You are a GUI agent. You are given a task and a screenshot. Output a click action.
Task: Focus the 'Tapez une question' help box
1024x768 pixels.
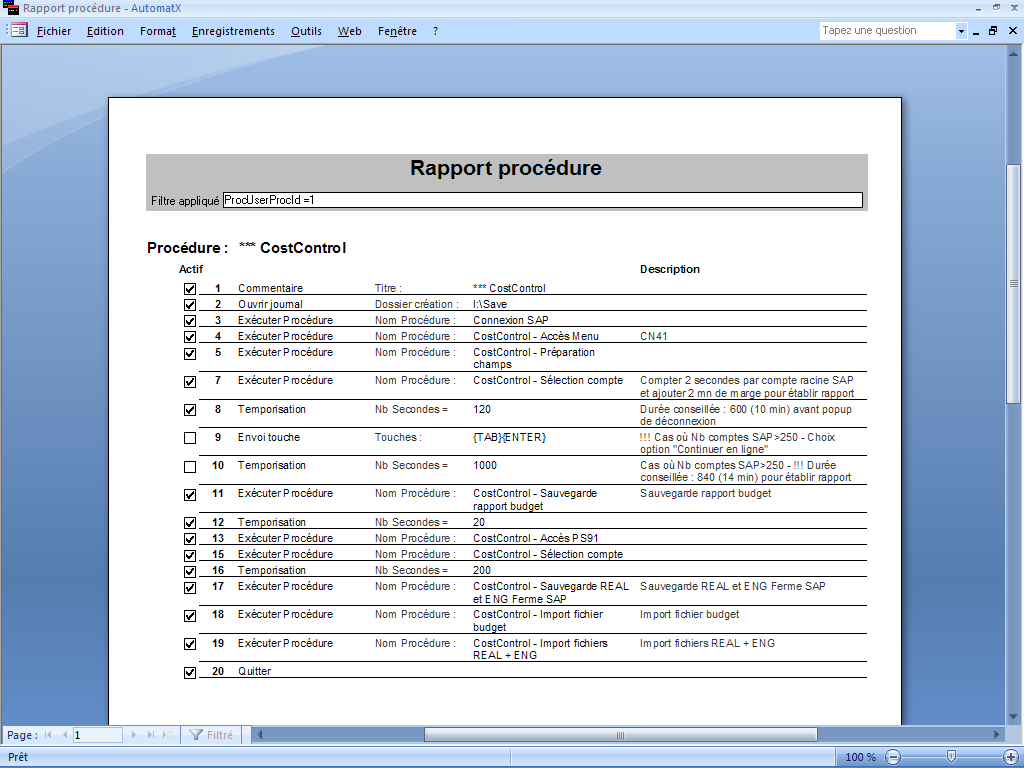pyautogui.click(x=888, y=31)
